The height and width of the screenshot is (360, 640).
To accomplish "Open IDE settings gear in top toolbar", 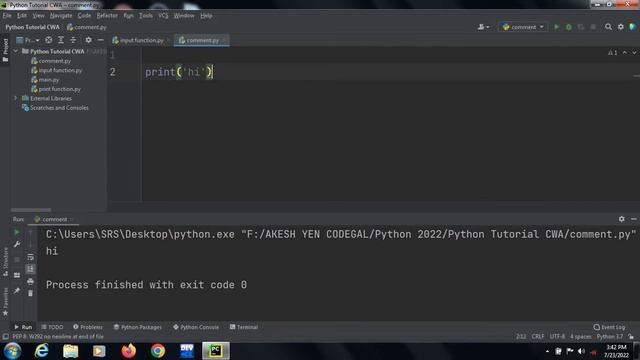I will (x=620, y=27).
